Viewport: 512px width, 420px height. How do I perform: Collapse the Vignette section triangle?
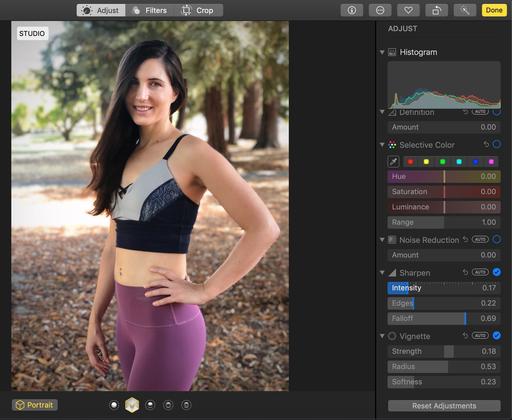pos(382,336)
